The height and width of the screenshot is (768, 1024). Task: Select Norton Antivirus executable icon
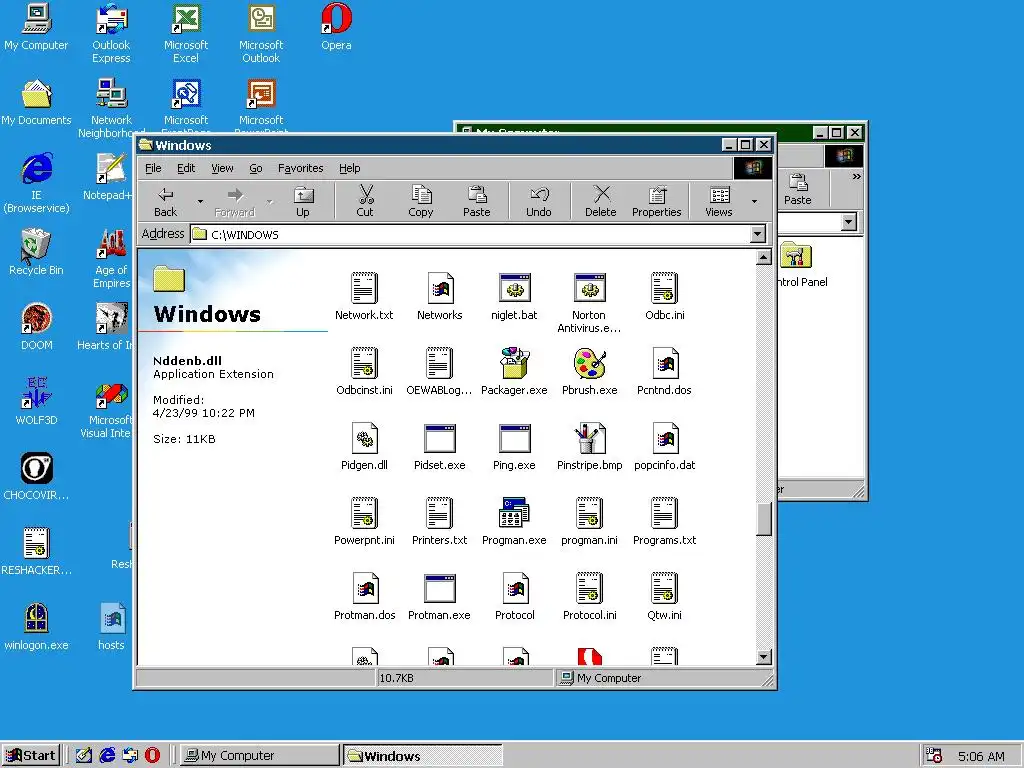coord(589,288)
